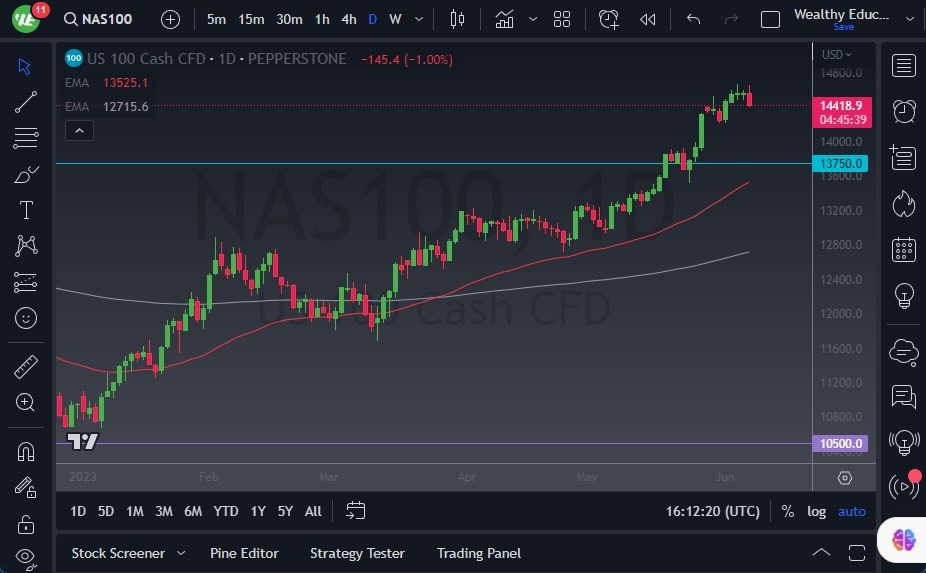Hide all drawings with eye icon

[26, 557]
